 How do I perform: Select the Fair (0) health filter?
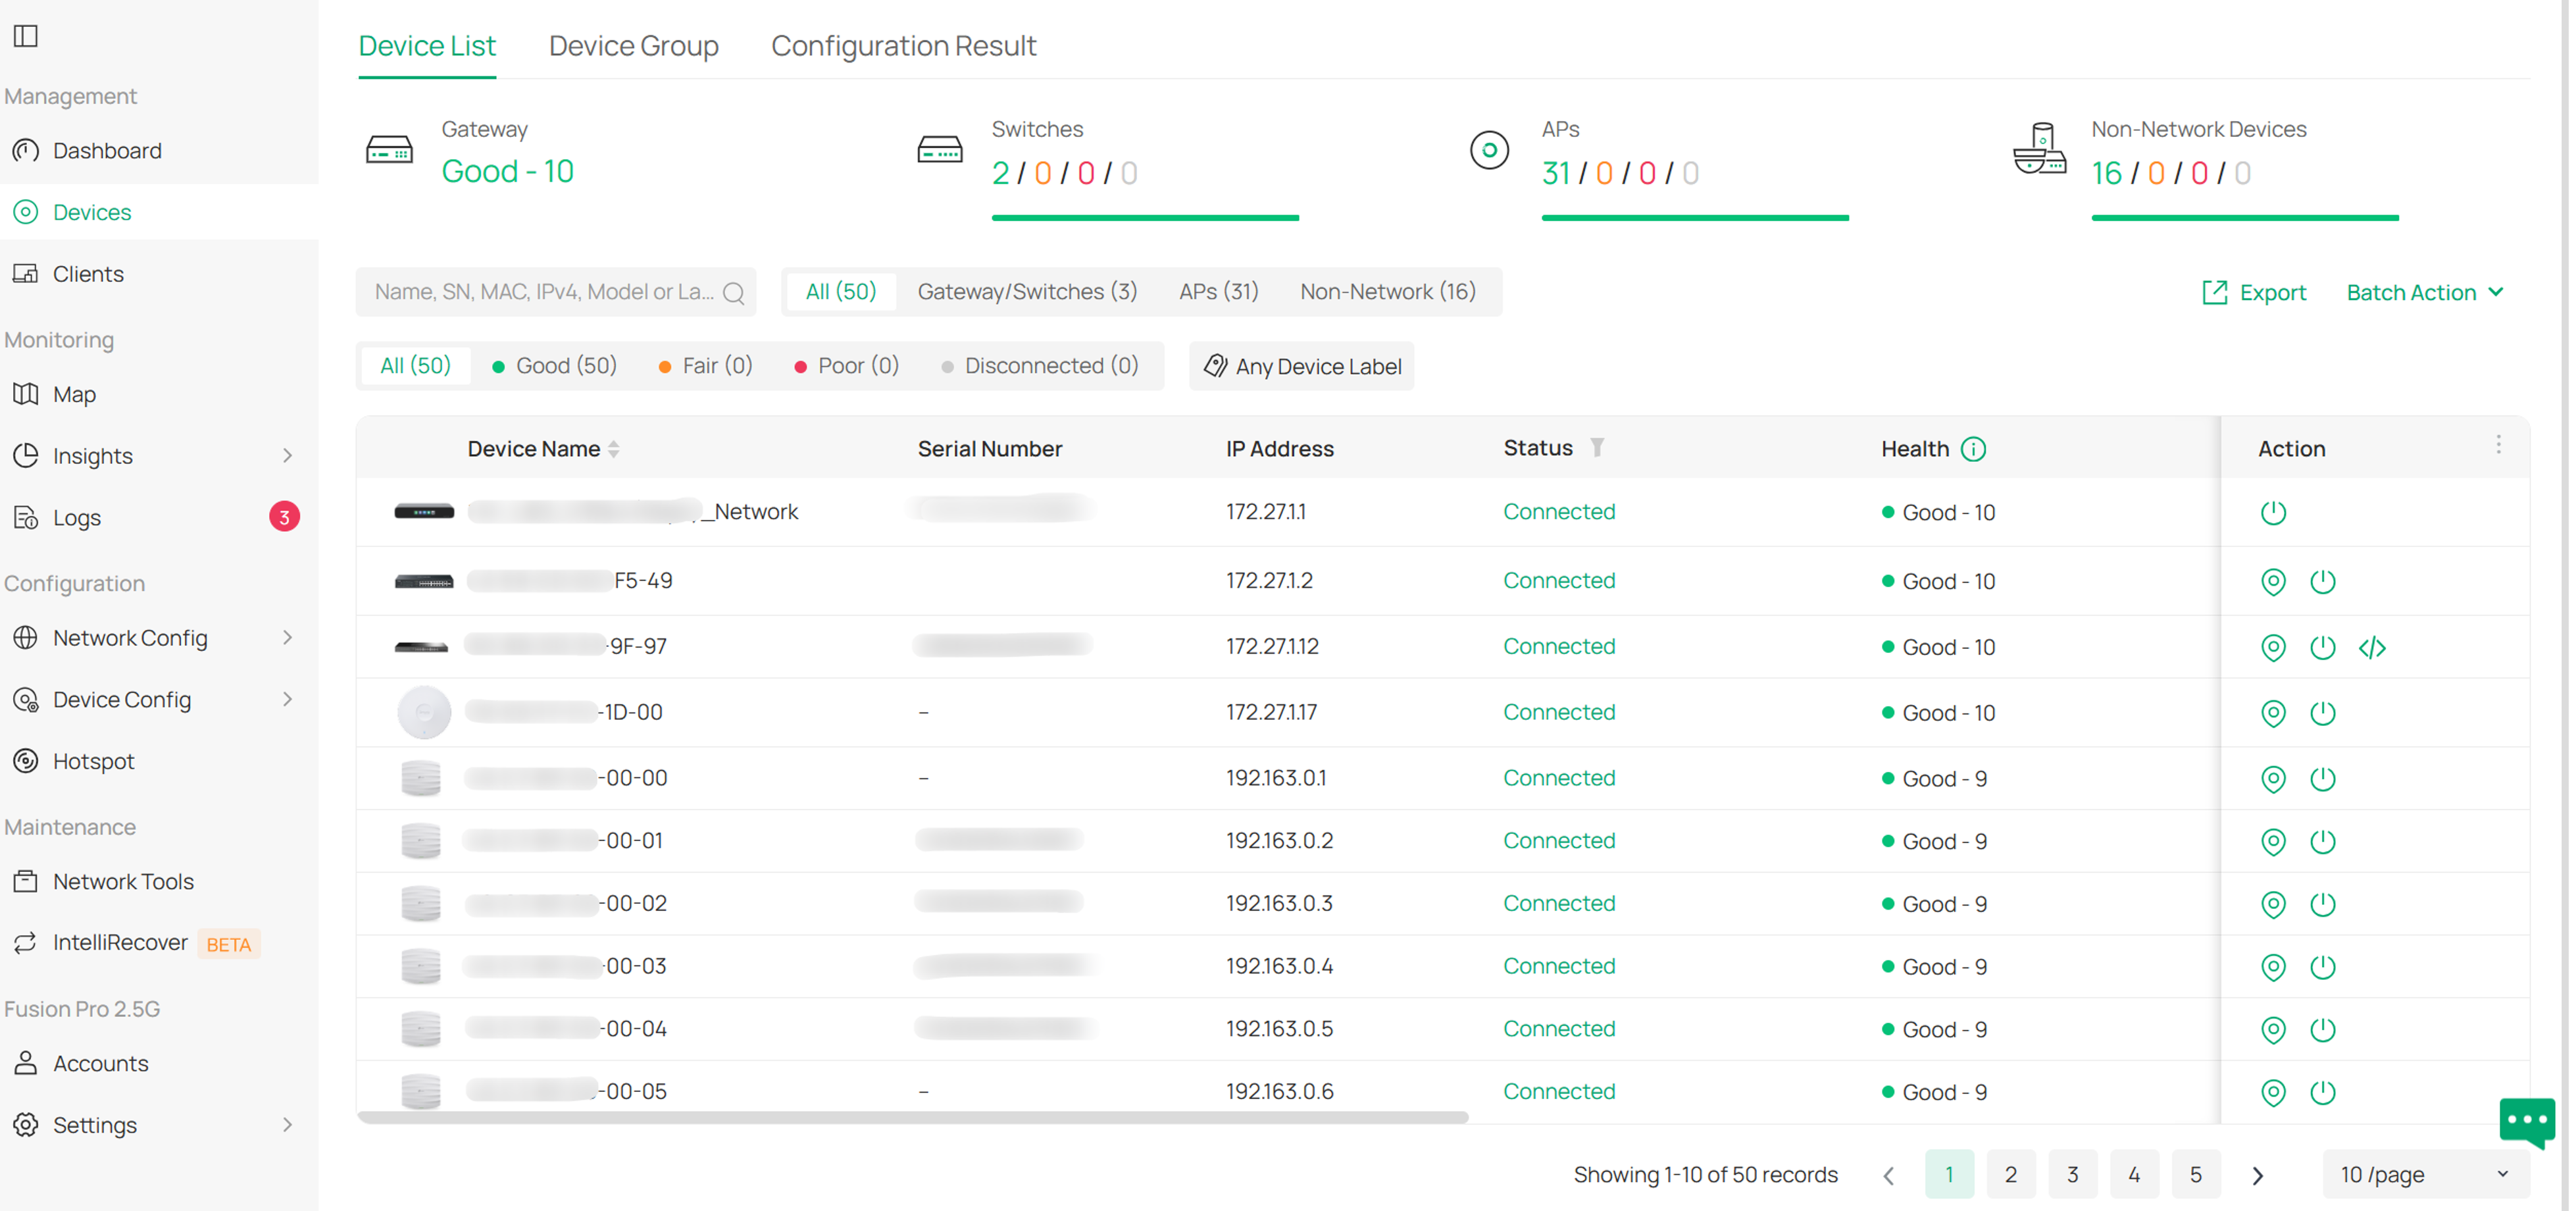click(705, 366)
